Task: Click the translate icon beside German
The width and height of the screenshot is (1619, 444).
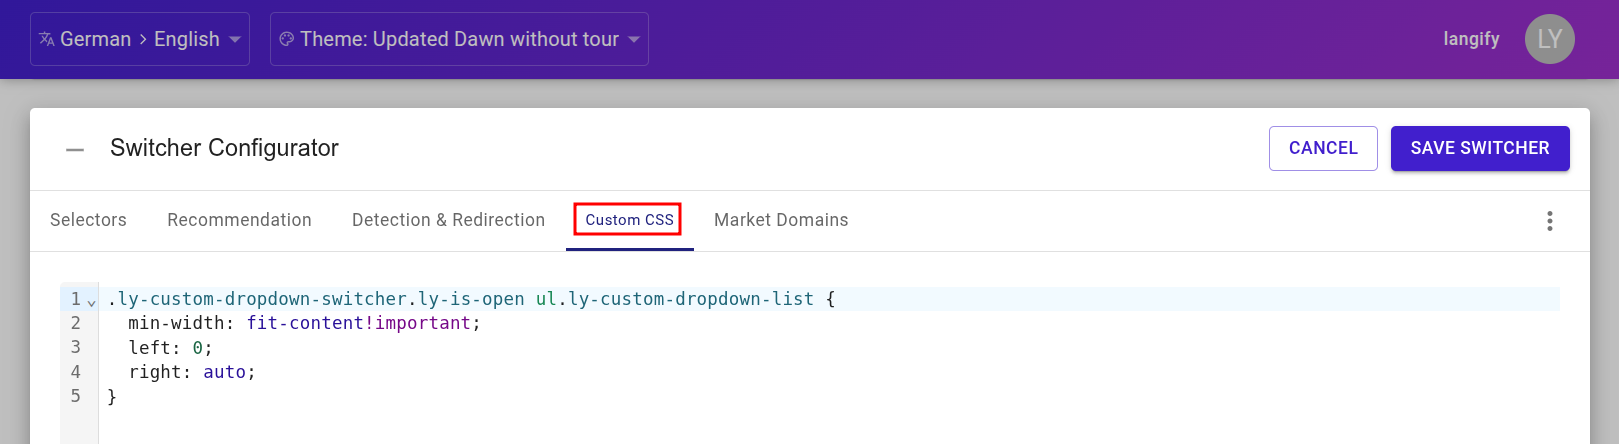Action: 46,39
